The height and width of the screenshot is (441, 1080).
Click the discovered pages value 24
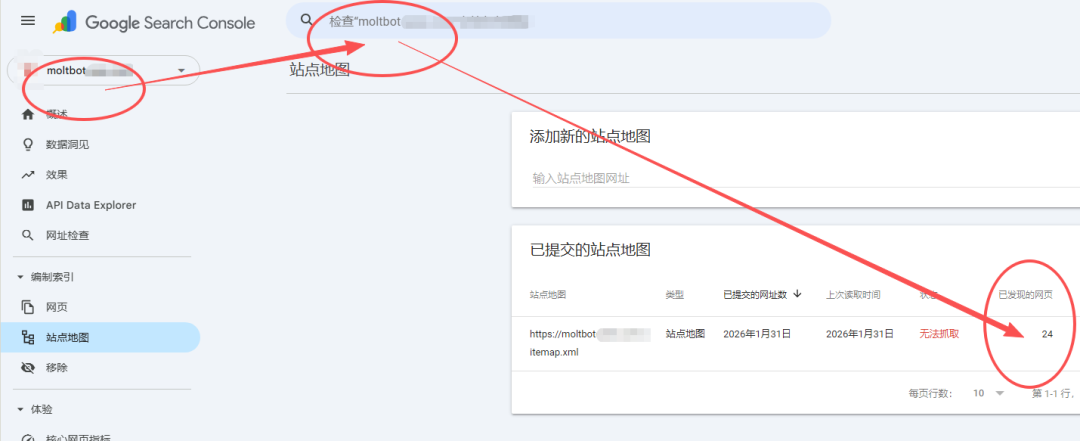click(1047, 334)
